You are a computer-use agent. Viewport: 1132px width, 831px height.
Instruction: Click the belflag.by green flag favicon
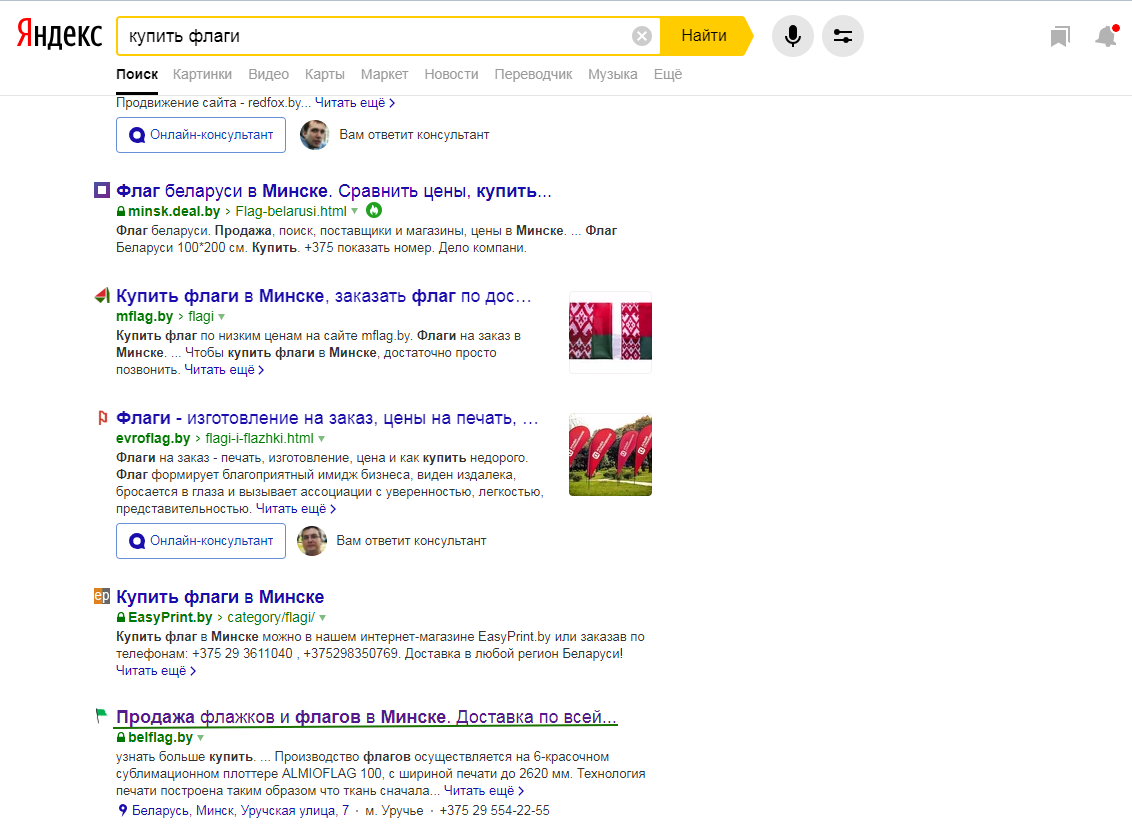coord(101,716)
